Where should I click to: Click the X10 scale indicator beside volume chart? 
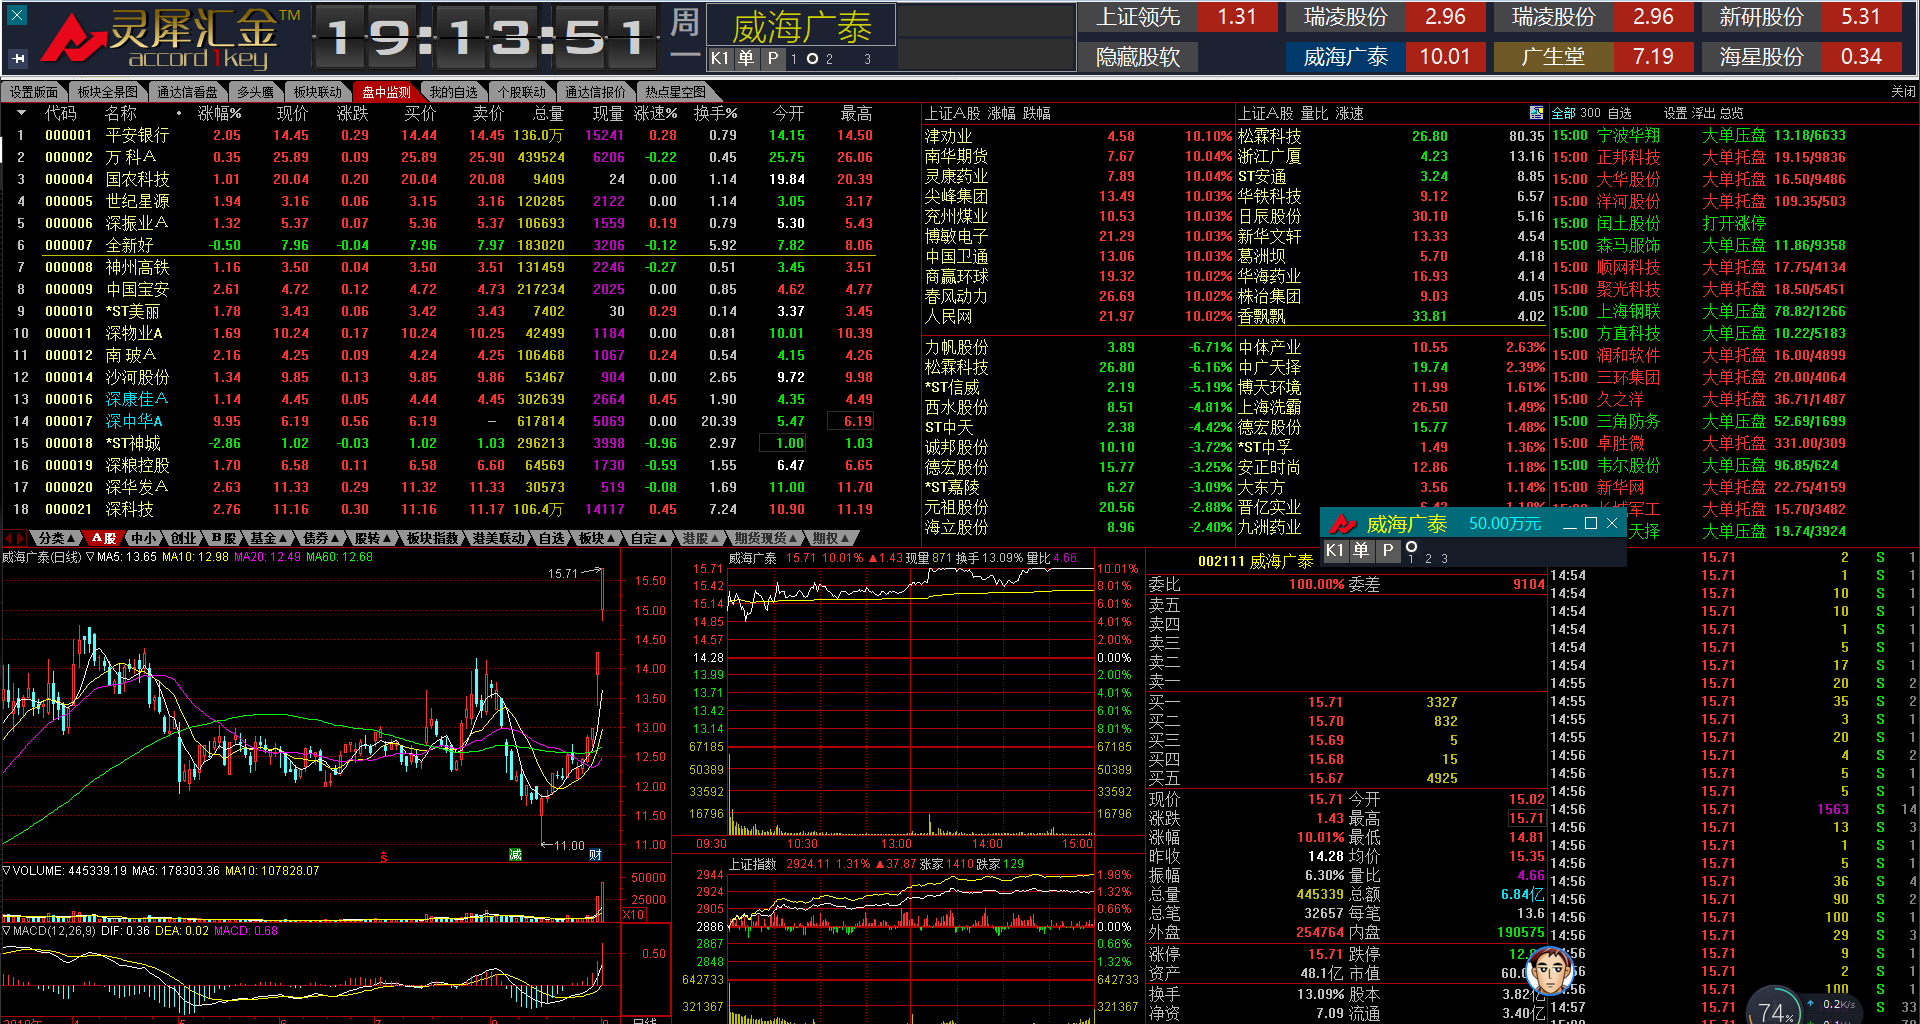point(633,915)
